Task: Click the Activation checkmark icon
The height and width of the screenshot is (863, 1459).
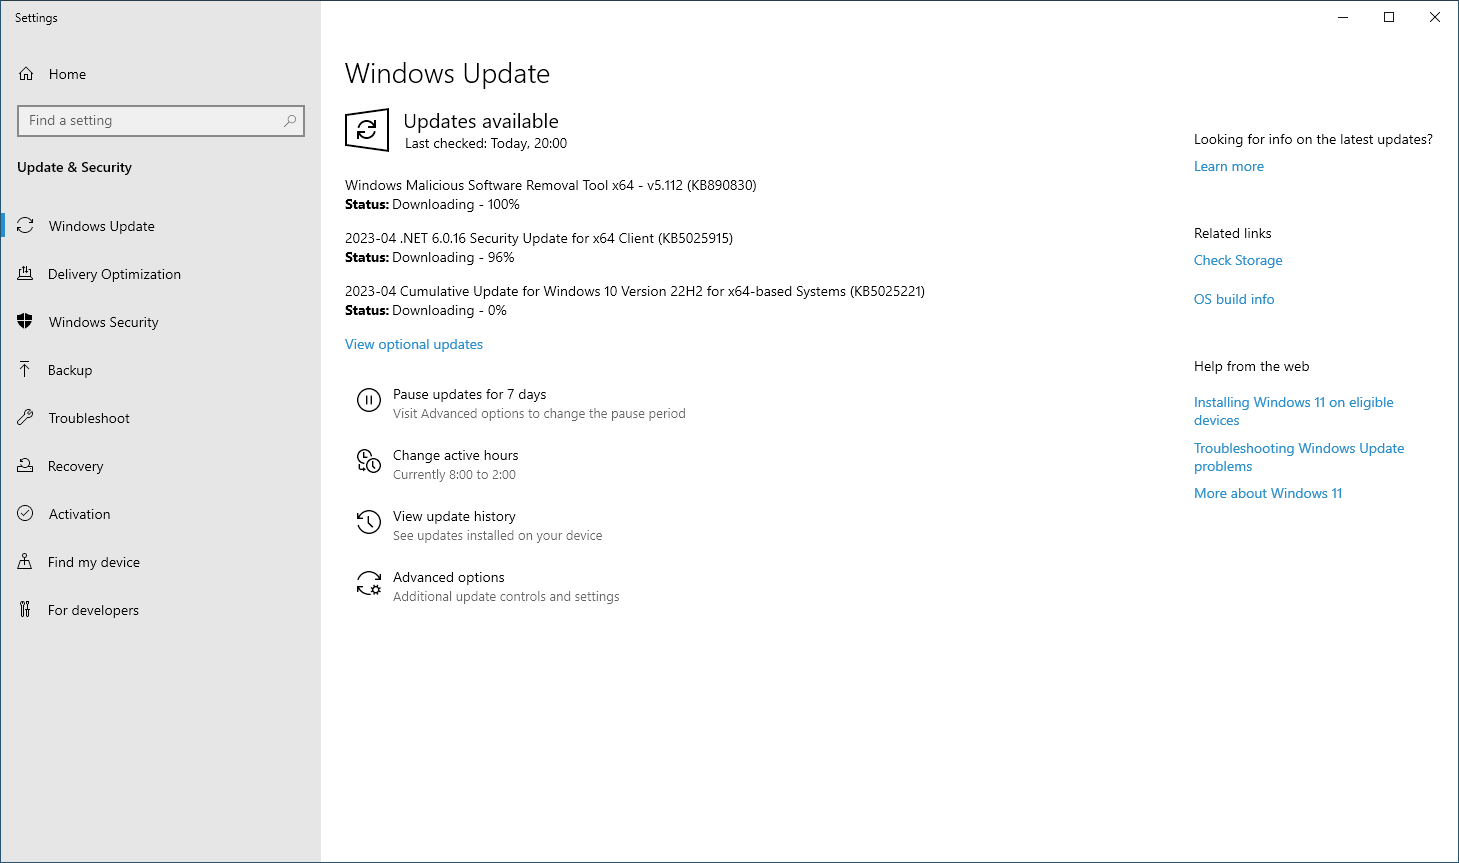Action: (x=26, y=514)
